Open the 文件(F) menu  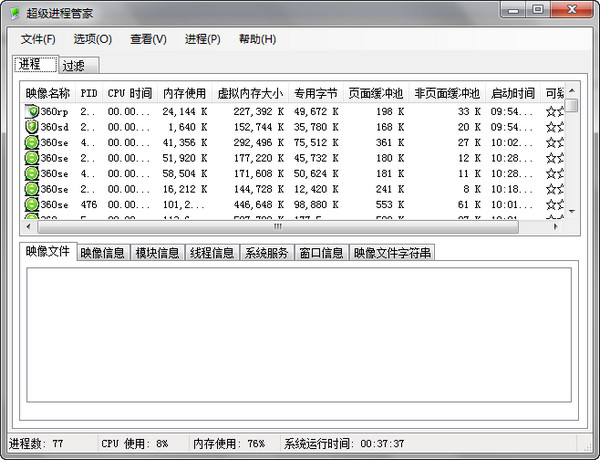(x=38, y=39)
